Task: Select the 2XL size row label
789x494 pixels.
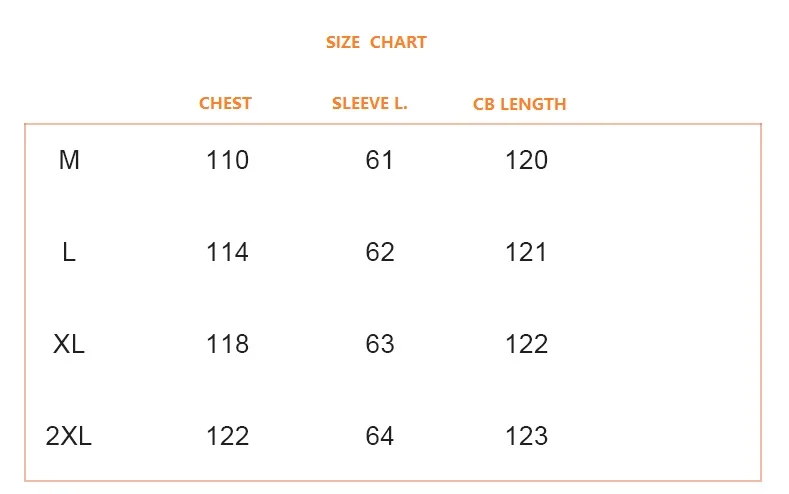Action: click(69, 436)
